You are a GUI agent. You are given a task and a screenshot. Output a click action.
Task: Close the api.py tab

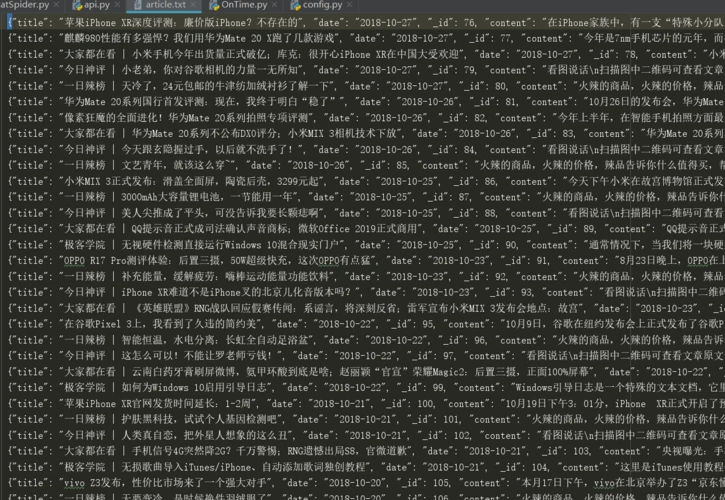click(x=117, y=5)
